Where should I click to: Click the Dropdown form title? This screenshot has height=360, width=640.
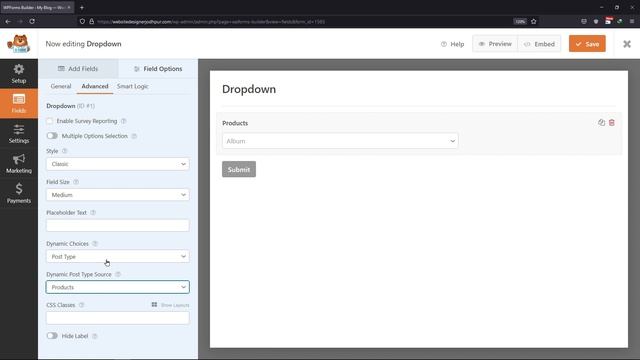[x=249, y=89]
